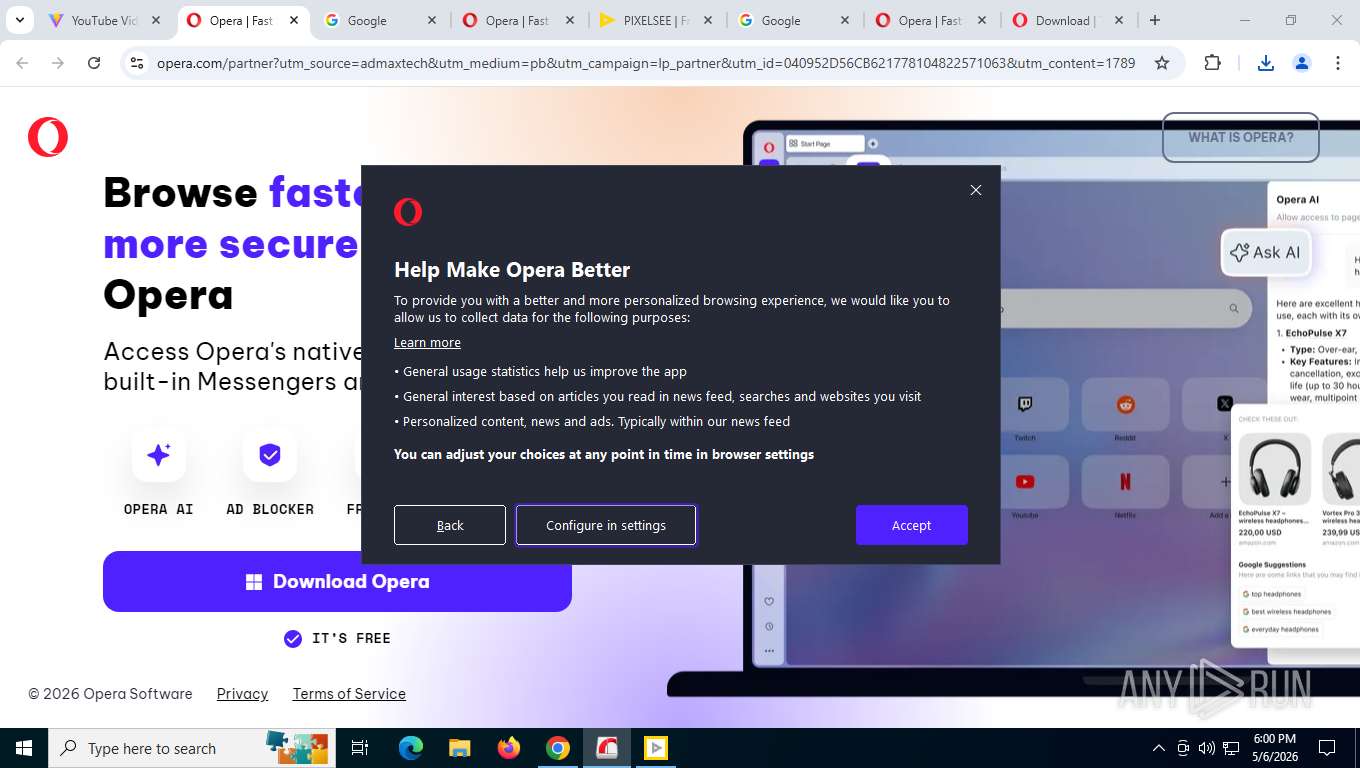Screen dimensions: 1360x768
Task: Open the Chrome extensions puzzle icon
Action: pos(1212,63)
